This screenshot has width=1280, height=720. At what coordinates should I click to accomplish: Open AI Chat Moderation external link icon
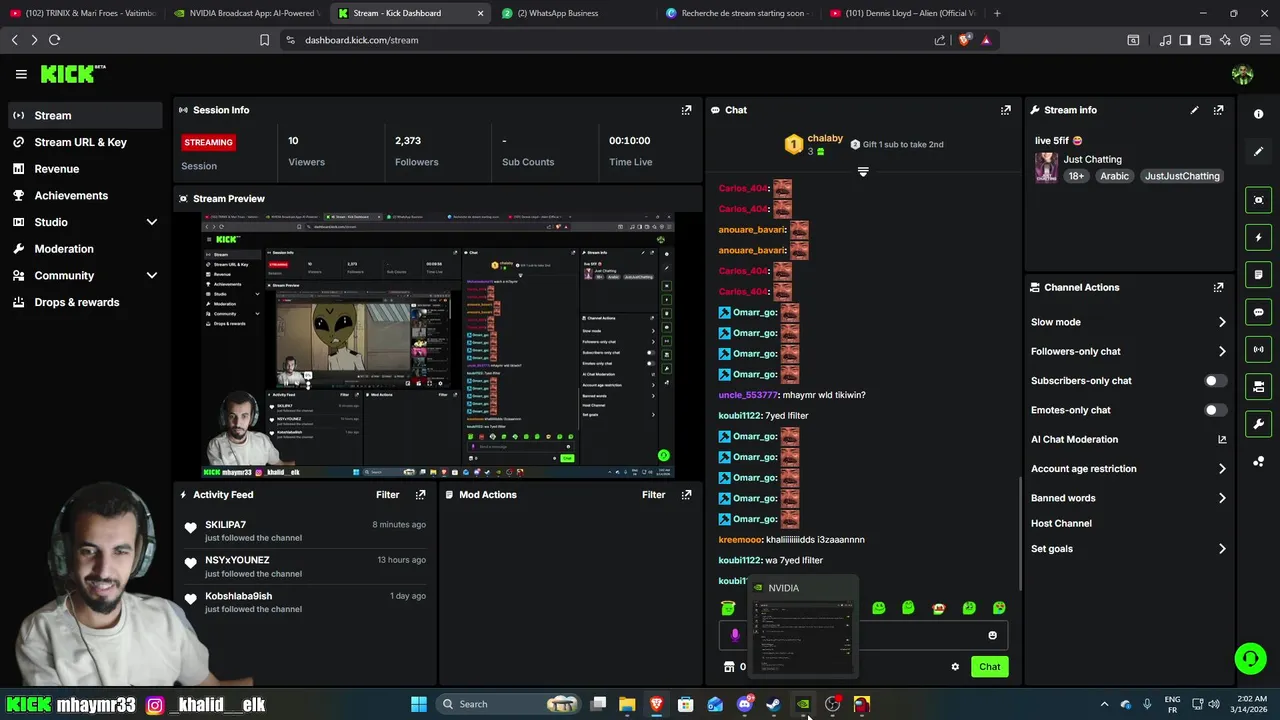1222,439
